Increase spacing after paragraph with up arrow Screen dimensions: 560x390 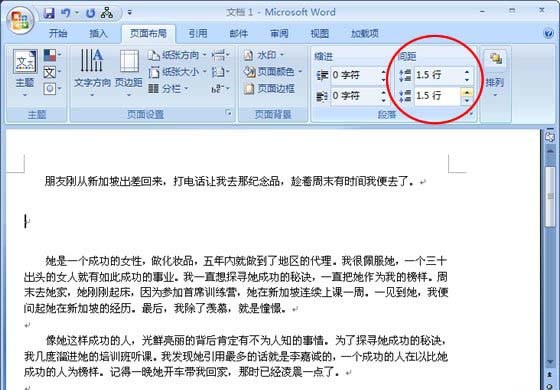(x=467, y=92)
